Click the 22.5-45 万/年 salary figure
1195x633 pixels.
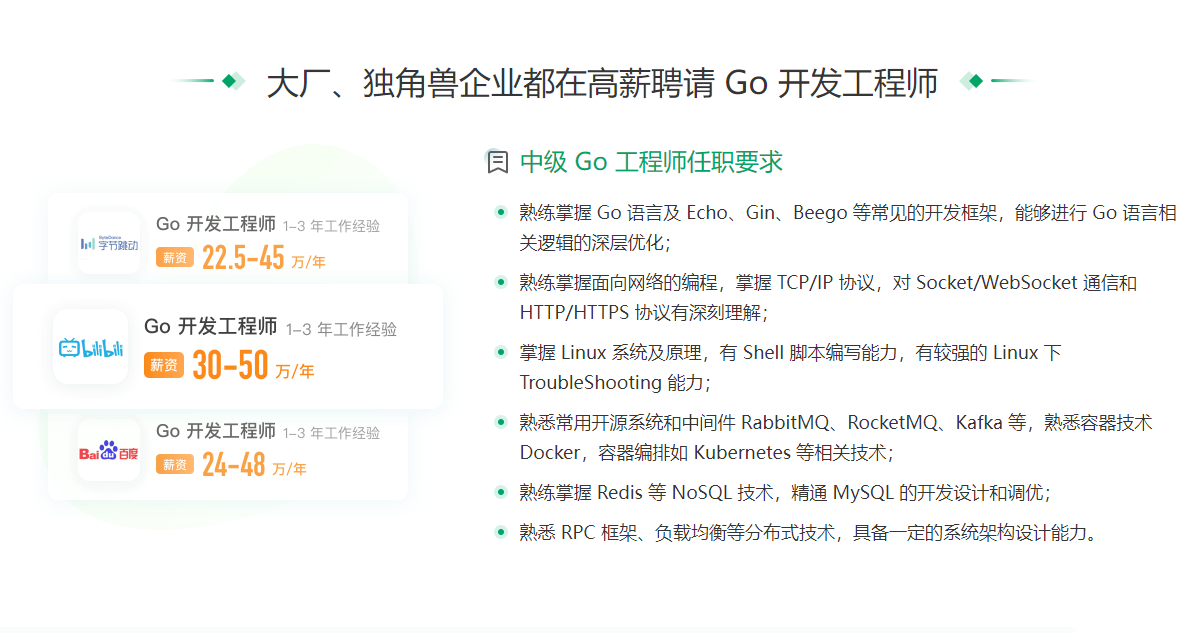(263, 259)
